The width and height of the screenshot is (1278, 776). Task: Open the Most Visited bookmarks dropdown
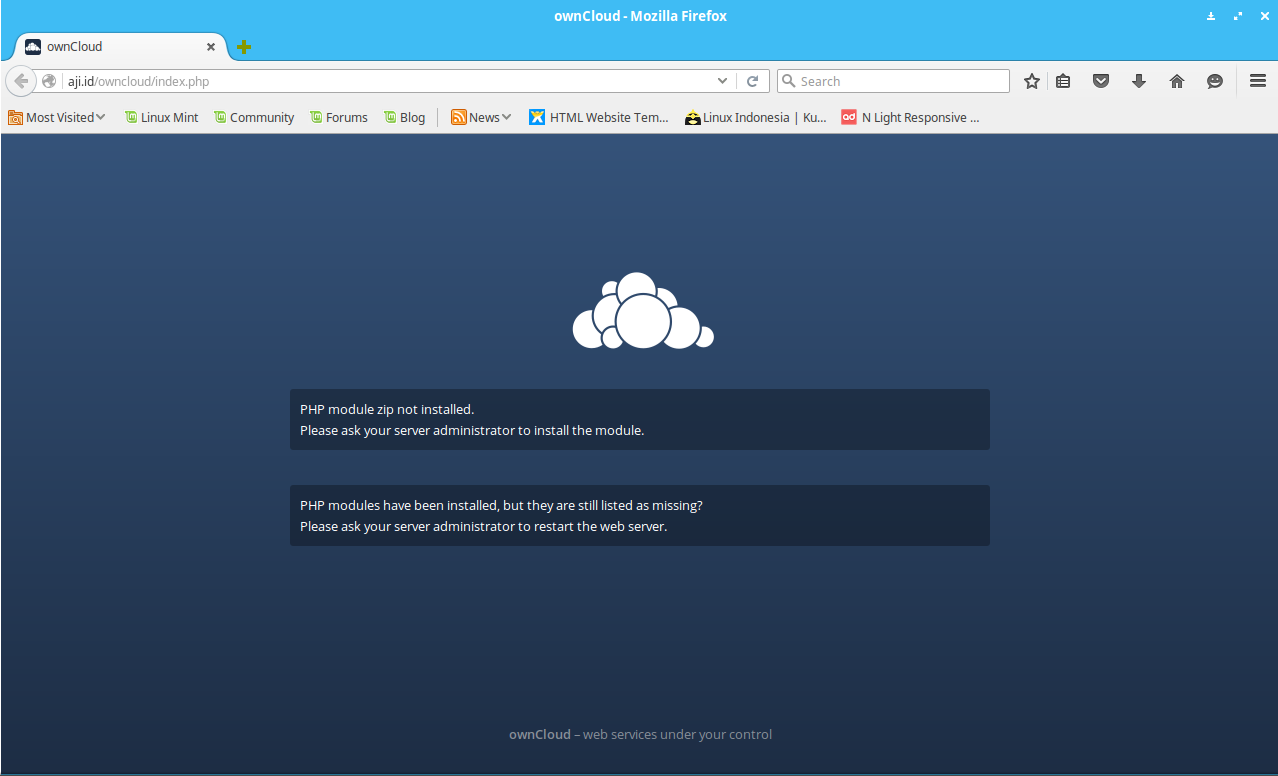(57, 117)
